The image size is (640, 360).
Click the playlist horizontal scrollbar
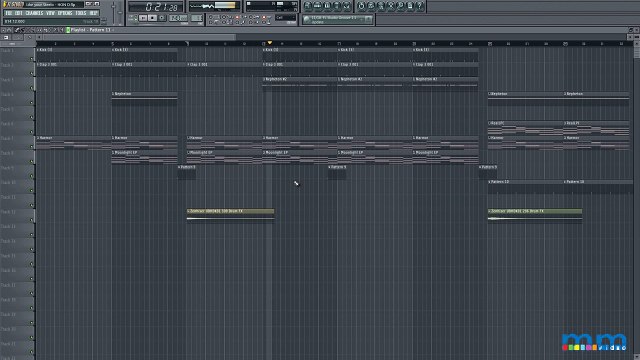click(x=140, y=37)
